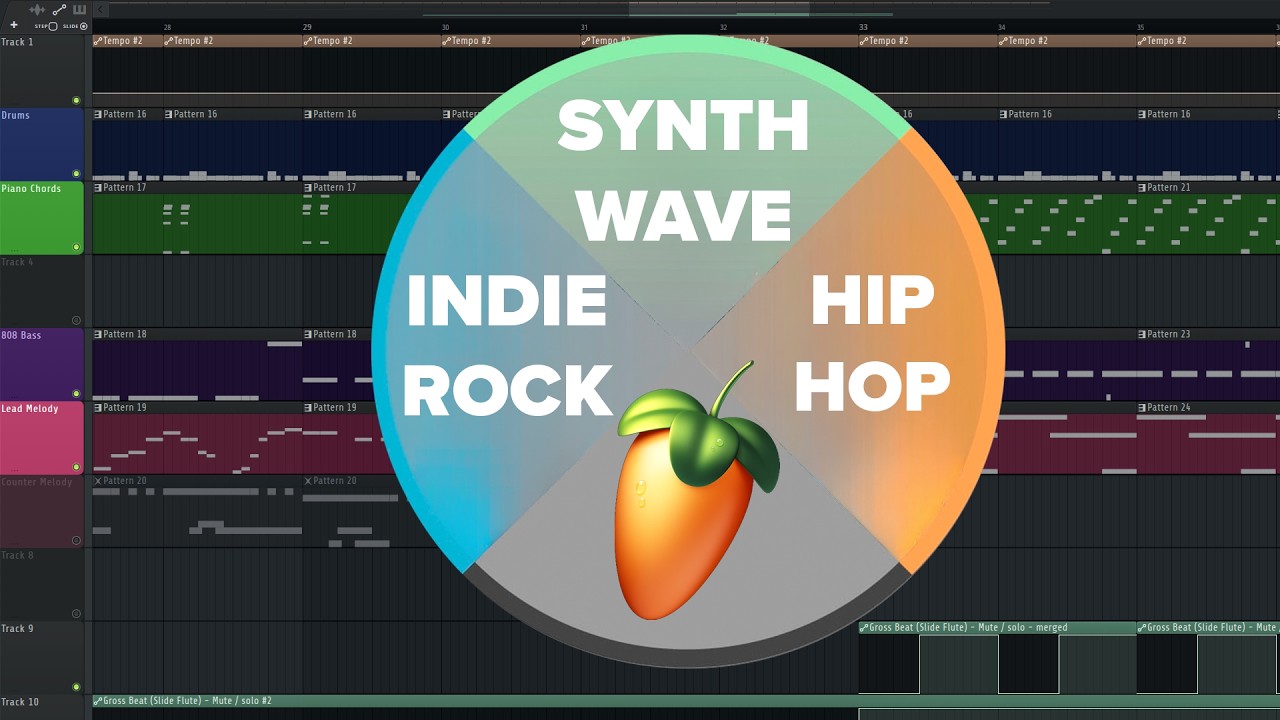Toggle the audio clips filter waveform icon
This screenshot has width=1280, height=720.
[38, 9]
